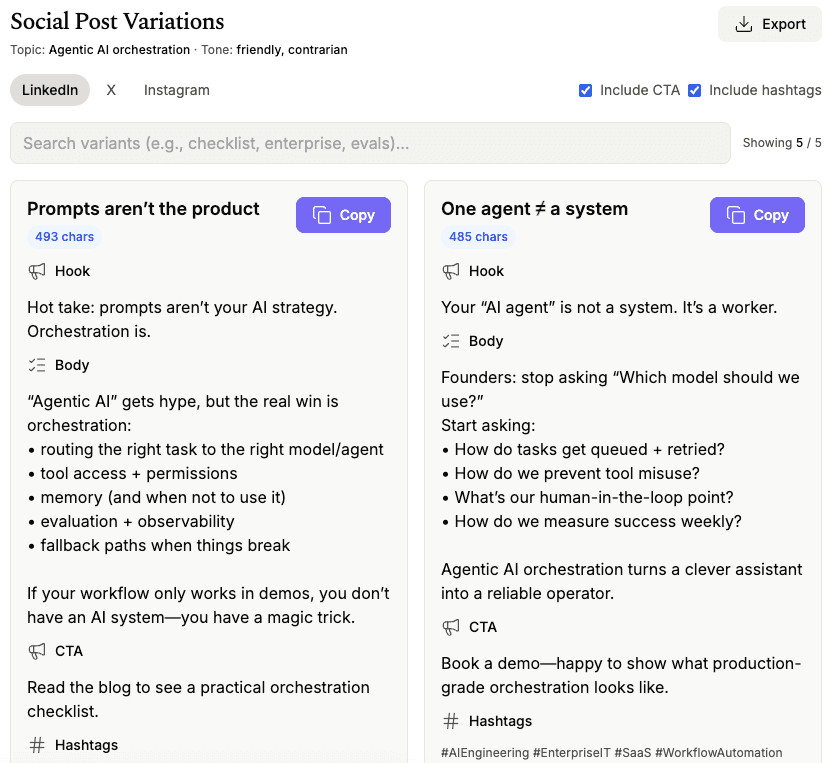836x763 pixels.
Task: Click the 'magic trick' closing paragraph
Action: click(x=208, y=605)
